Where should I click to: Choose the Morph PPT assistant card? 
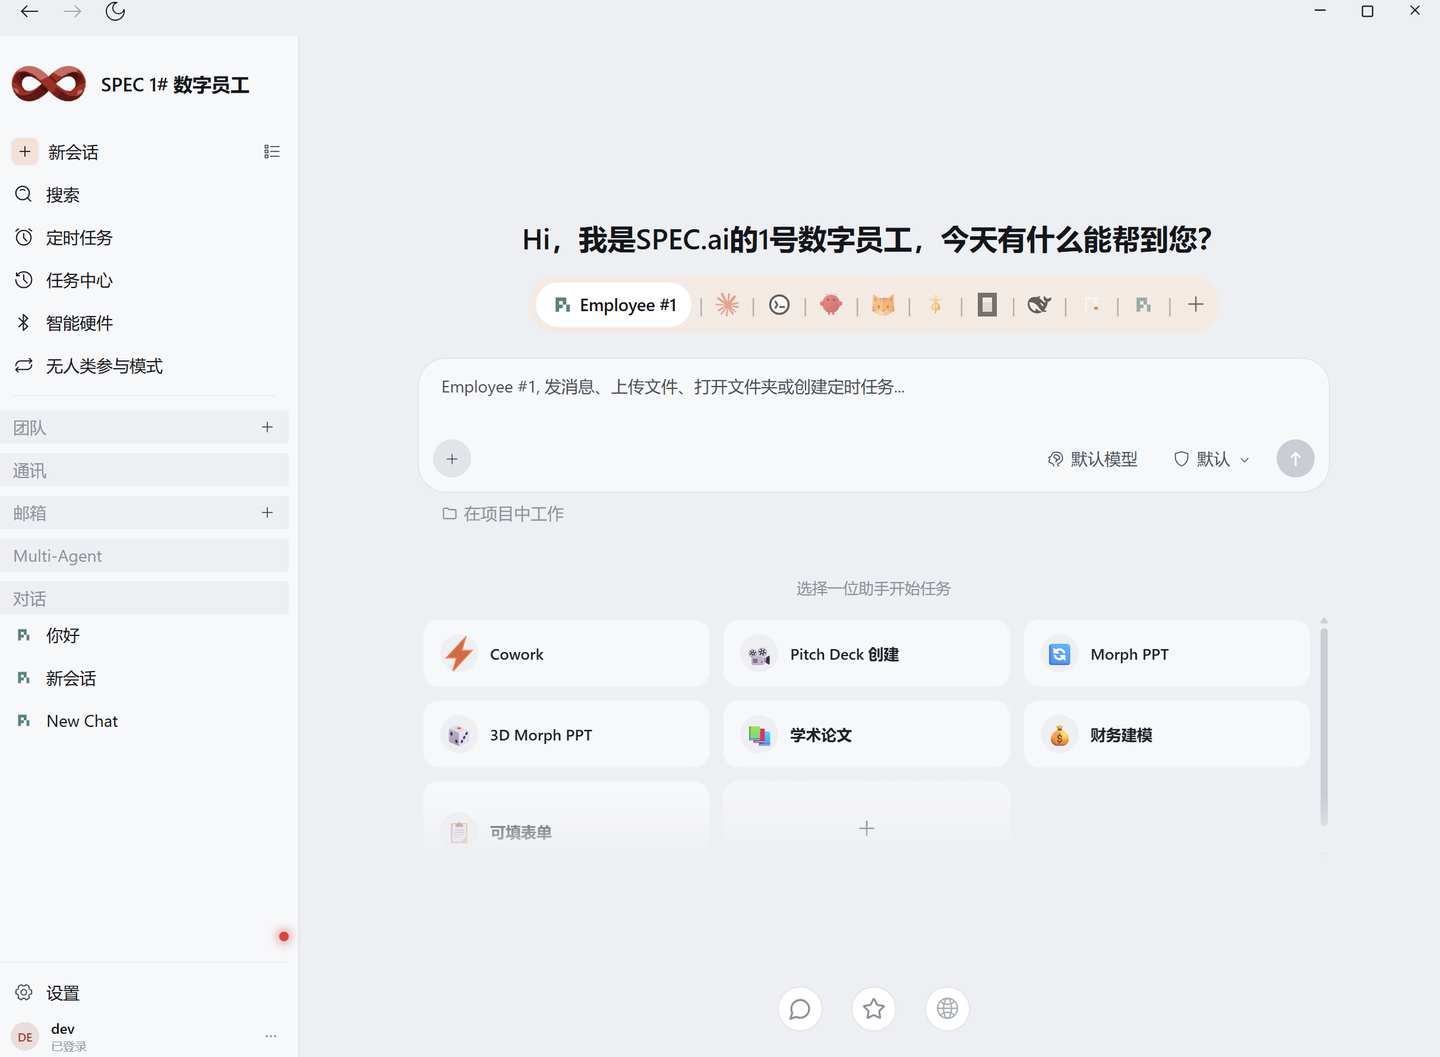pos(1166,654)
